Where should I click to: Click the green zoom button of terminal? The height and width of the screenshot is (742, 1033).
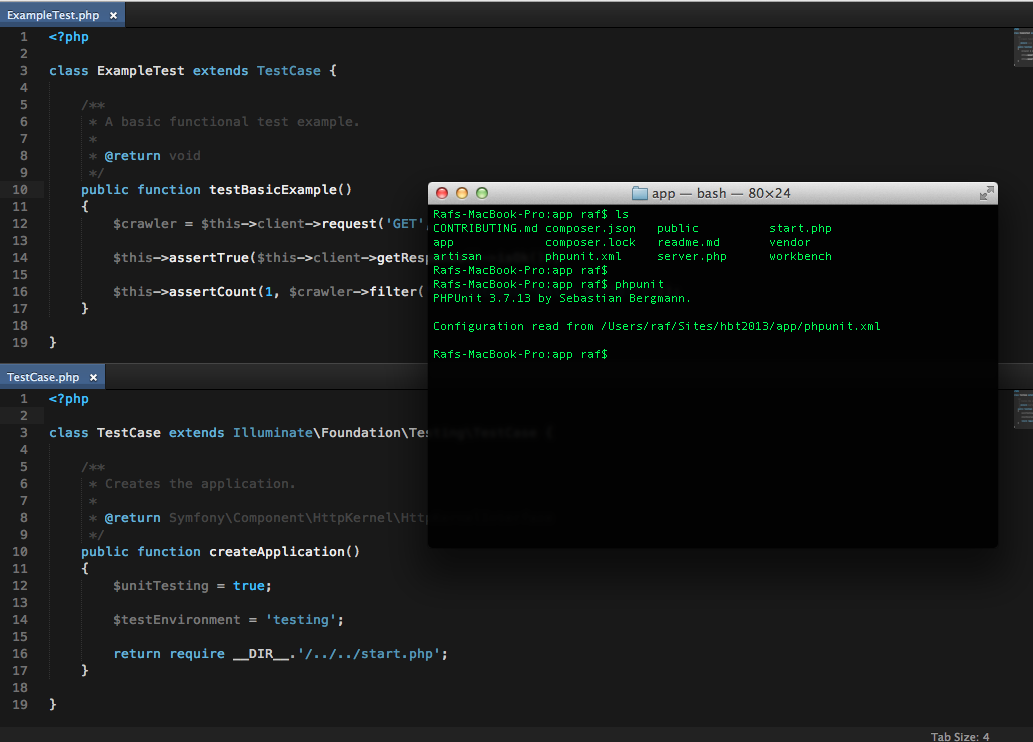[482, 193]
